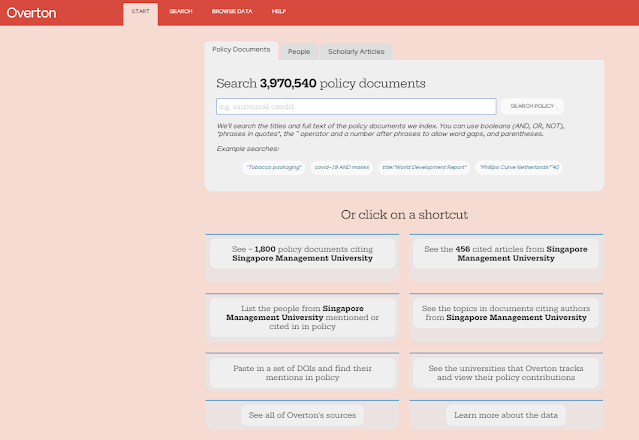
Task: Try the Phillips Curve Netherlands example search
Action: 519,167
